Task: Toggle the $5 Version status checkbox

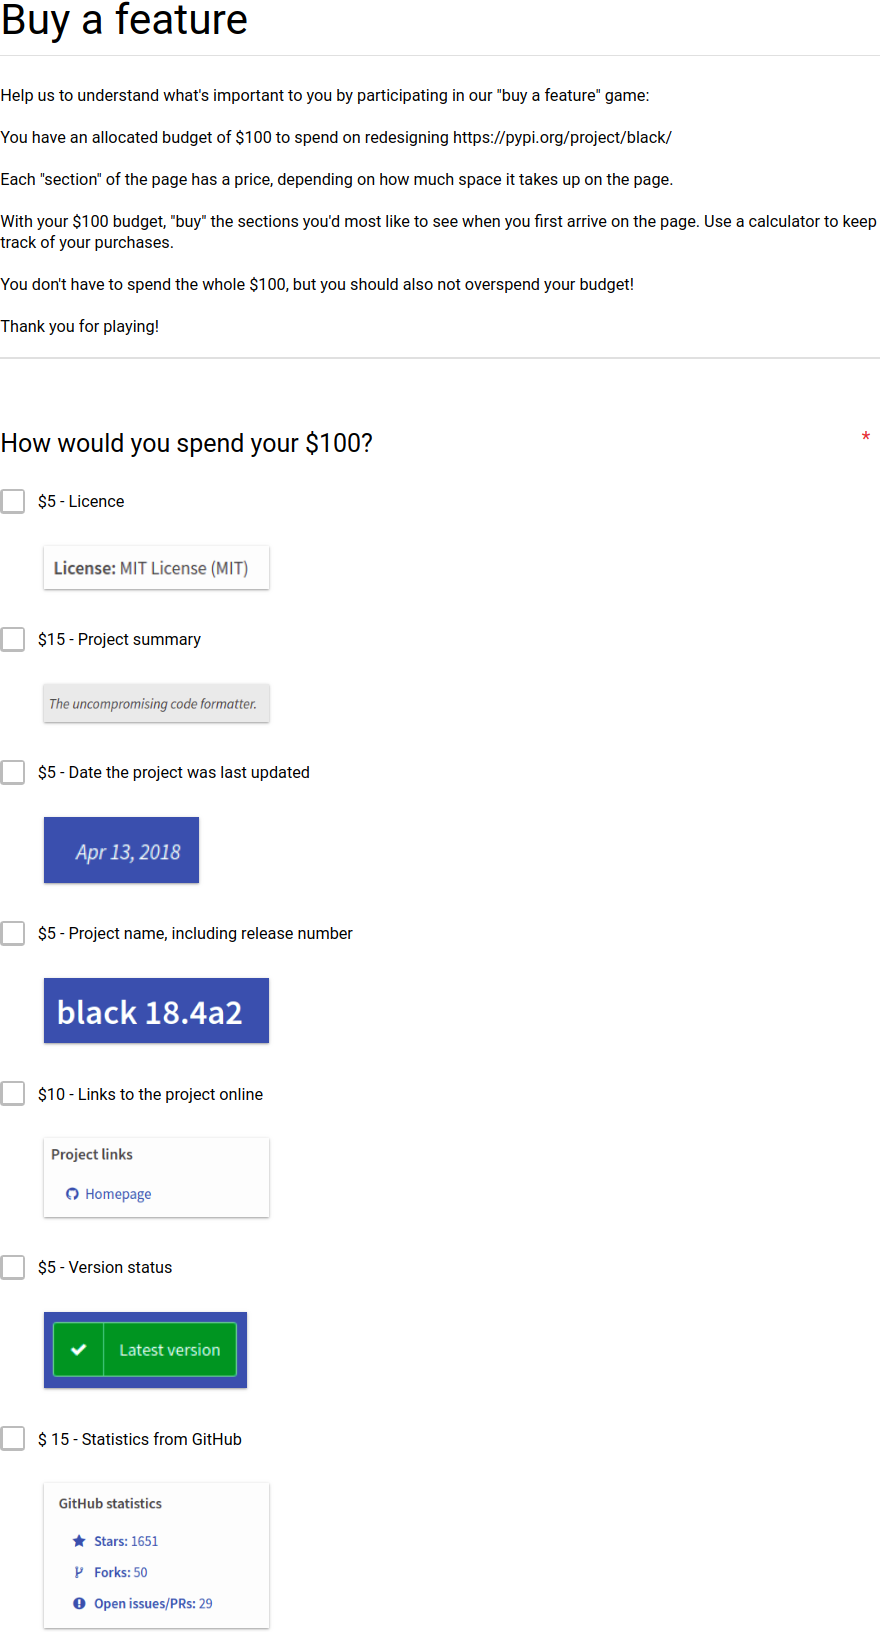Action: pyautogui.click(x=13, y=1267)
